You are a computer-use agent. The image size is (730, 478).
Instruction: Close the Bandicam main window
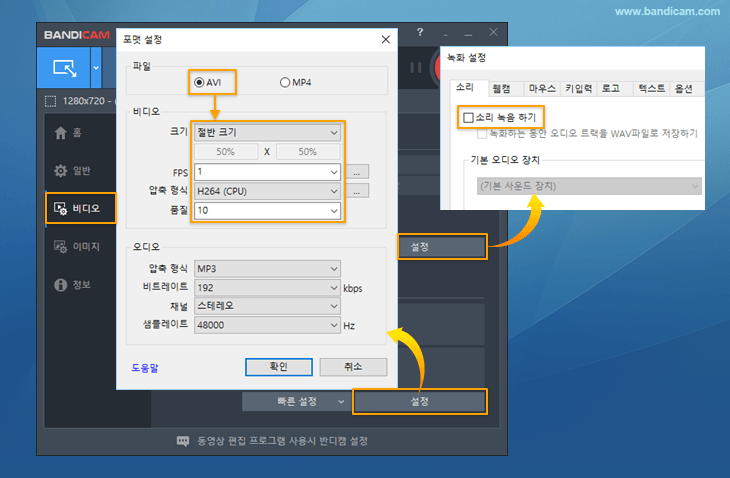[493, 32]
